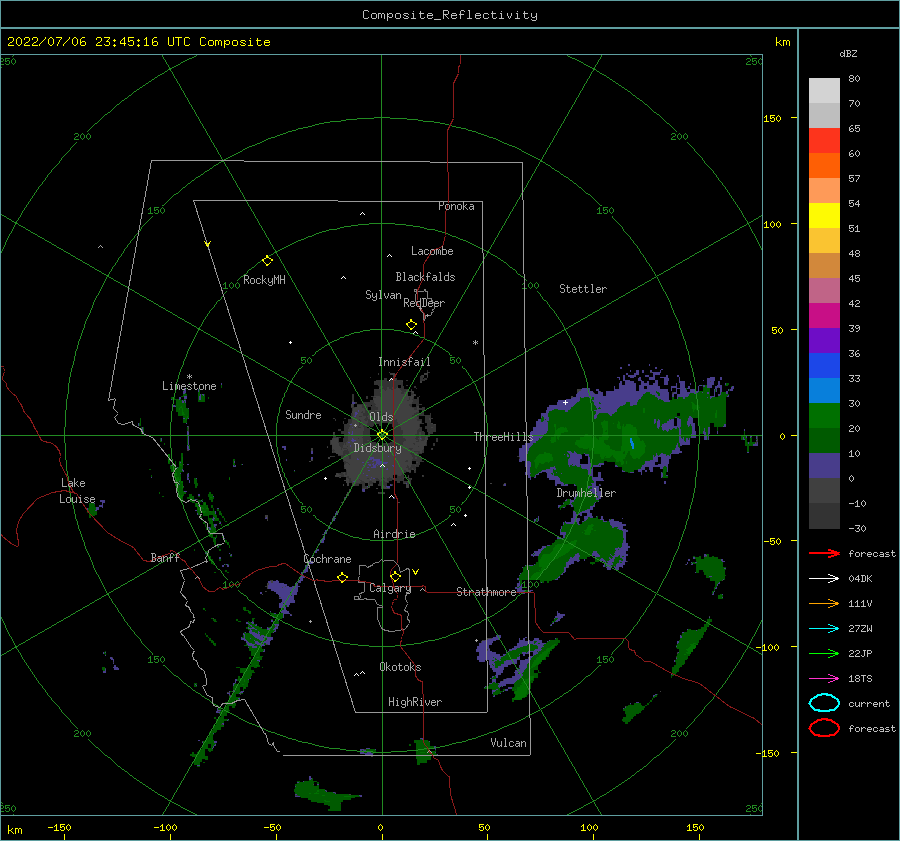Click the Lake Louise label
This screenshot has width=900, height=841.
point(77,491)
